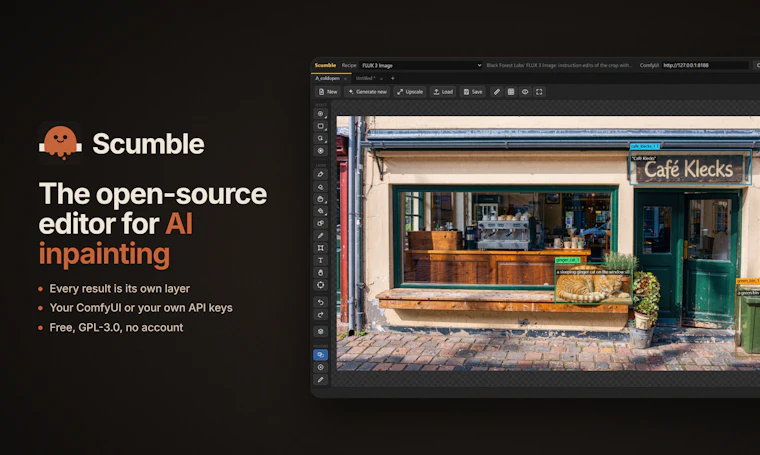Switch to the Untitled tab
The height and width of the screenshot is (455, 760).
pyautogui.click(x=365, y=78)
